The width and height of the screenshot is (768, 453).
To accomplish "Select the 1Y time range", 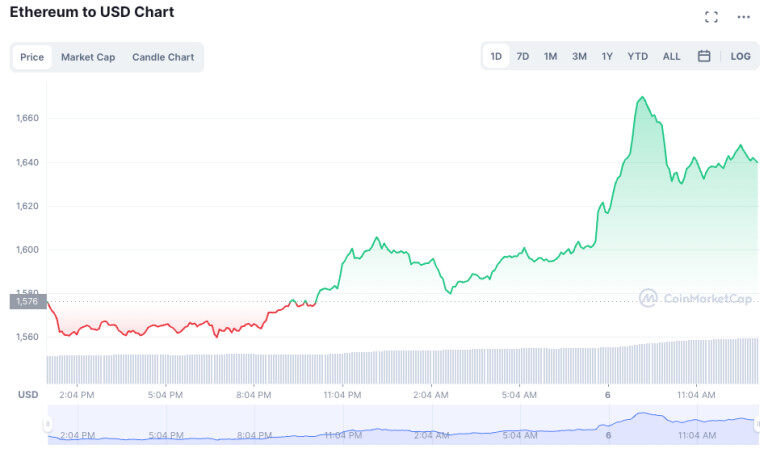I will point(607,56).
